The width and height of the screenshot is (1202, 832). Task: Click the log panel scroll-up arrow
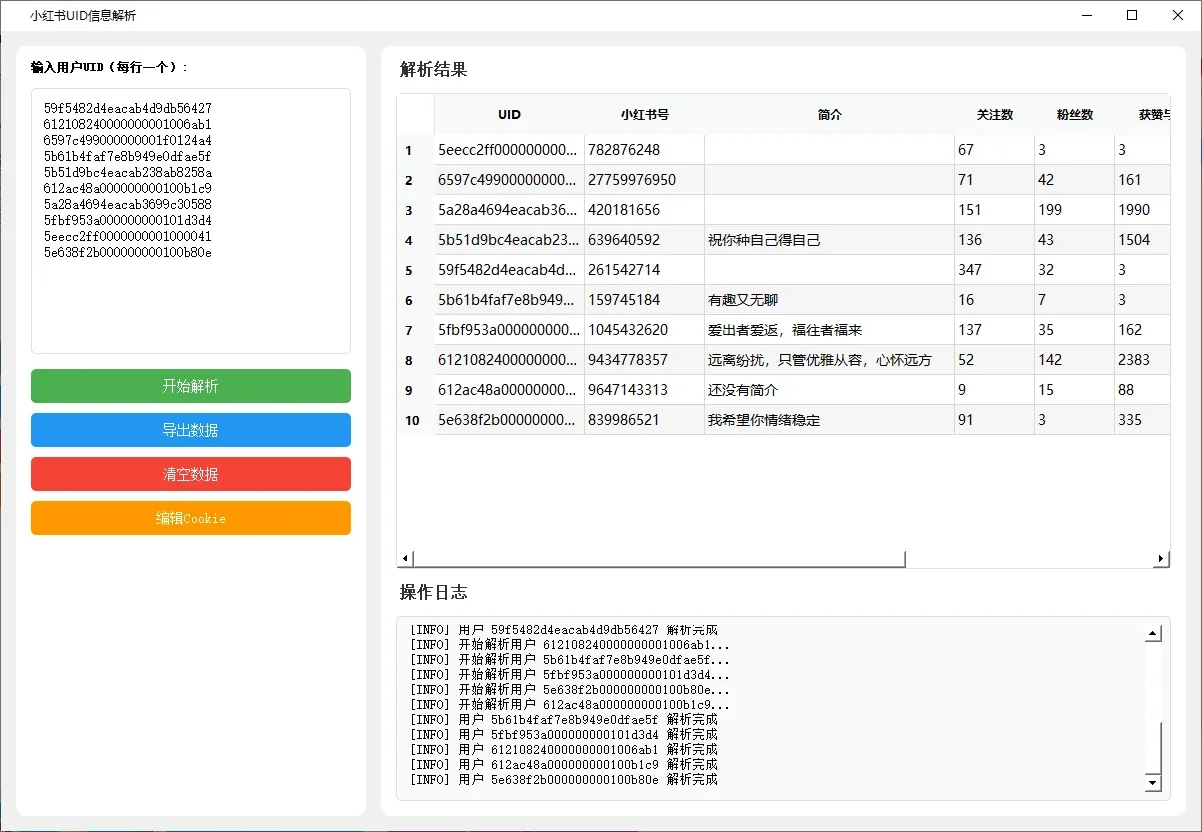[1153, 634]
